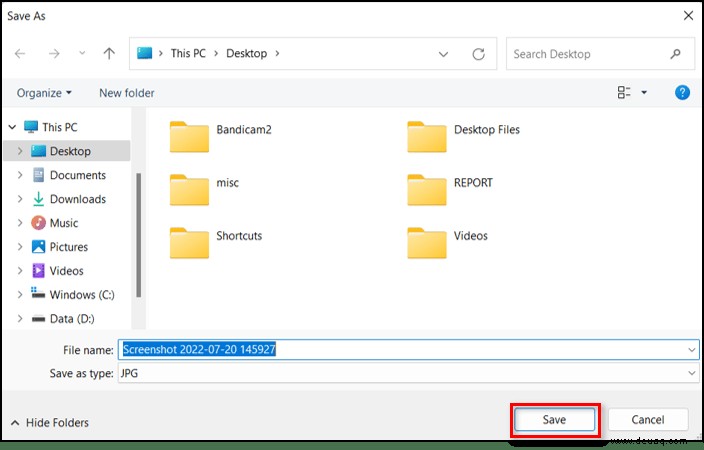
Task: Select Documents in navigation pane
Action: click(78, 175)
